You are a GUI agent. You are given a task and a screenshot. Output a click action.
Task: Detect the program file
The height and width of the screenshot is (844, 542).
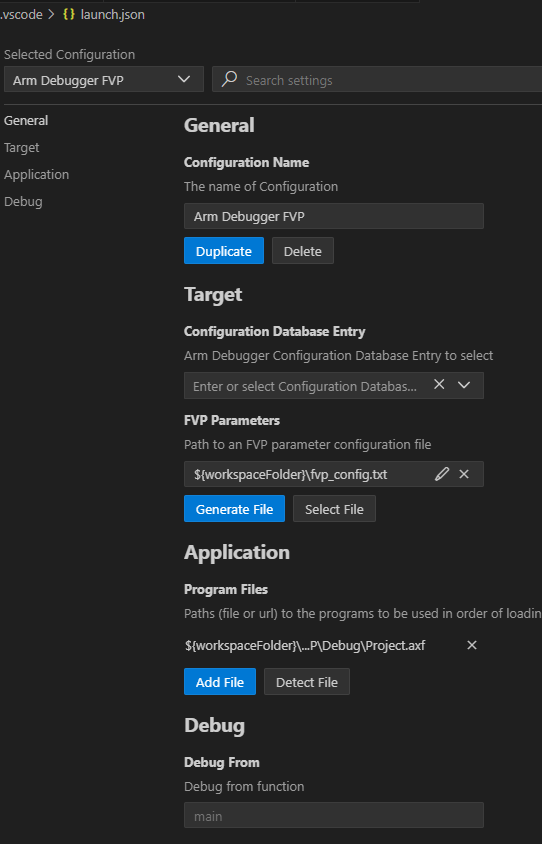(x=307, y=681)
